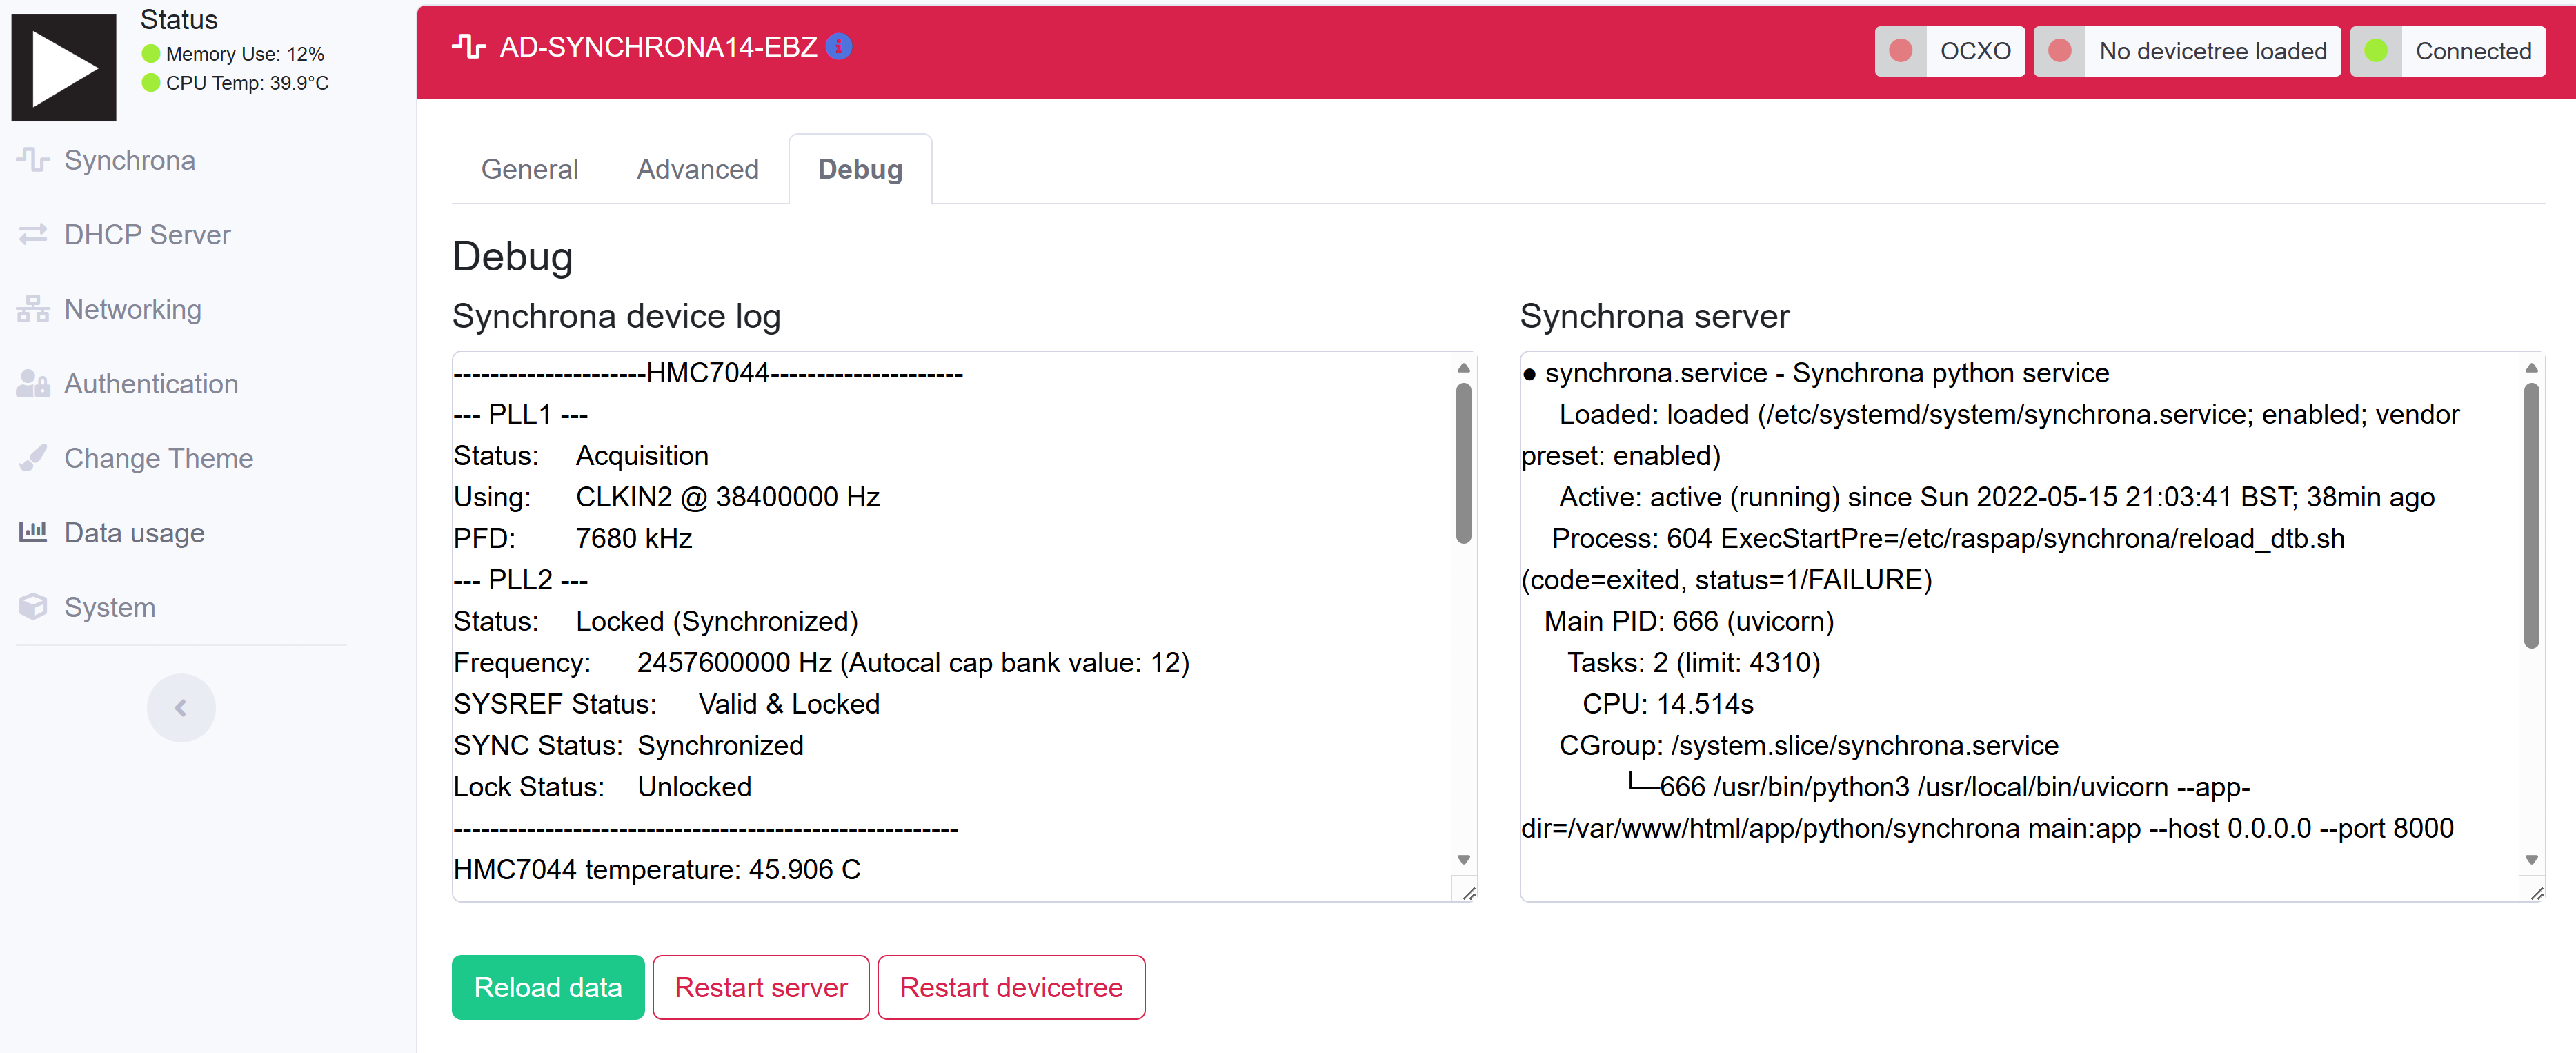
Task: Click the 'Lock Status: Unlocked' line
Action: click(x=602, y=786)
